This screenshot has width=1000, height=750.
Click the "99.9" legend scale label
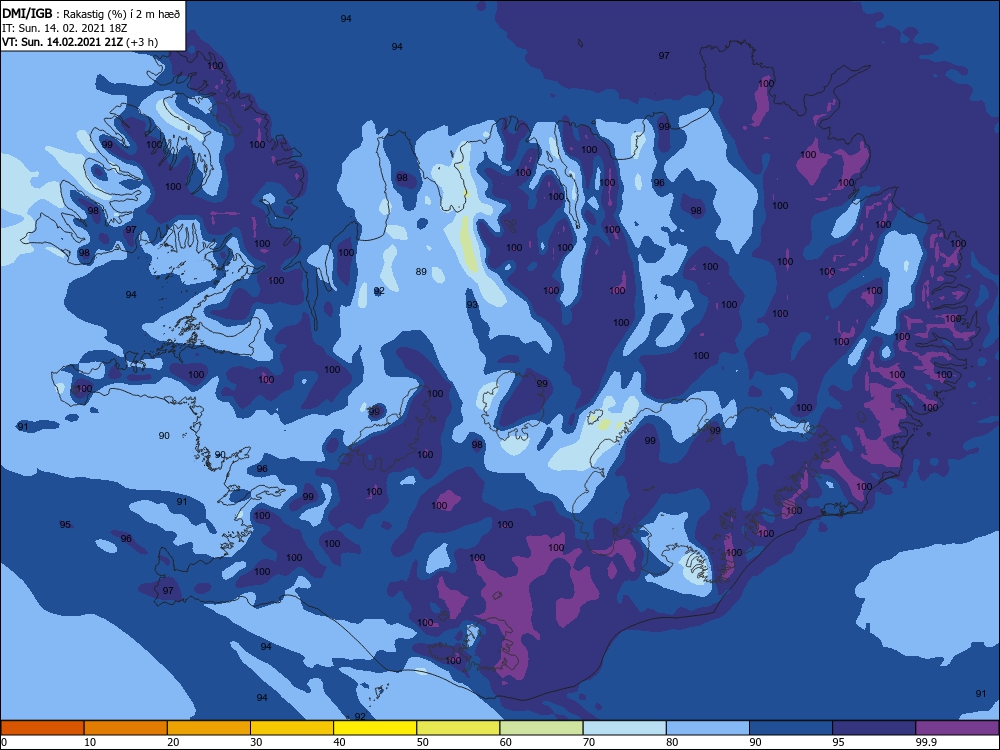pyautogui.click(x=925, y=742)
